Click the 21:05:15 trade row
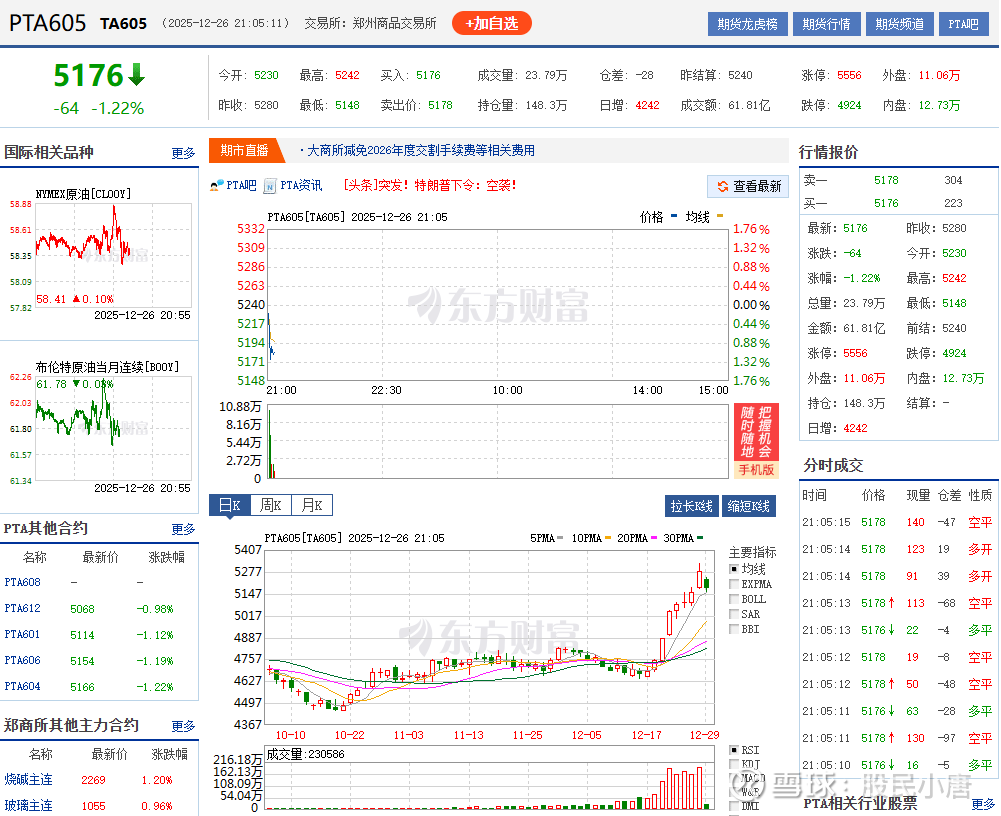 point(898,522)
